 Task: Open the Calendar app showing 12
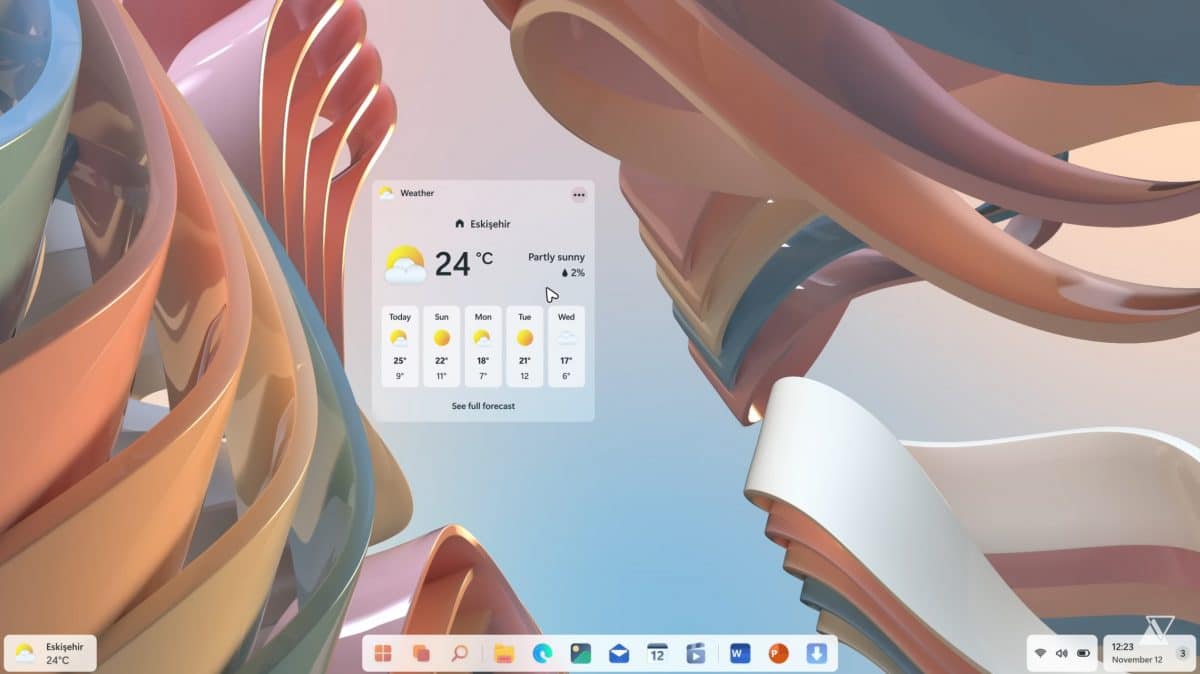658,653
